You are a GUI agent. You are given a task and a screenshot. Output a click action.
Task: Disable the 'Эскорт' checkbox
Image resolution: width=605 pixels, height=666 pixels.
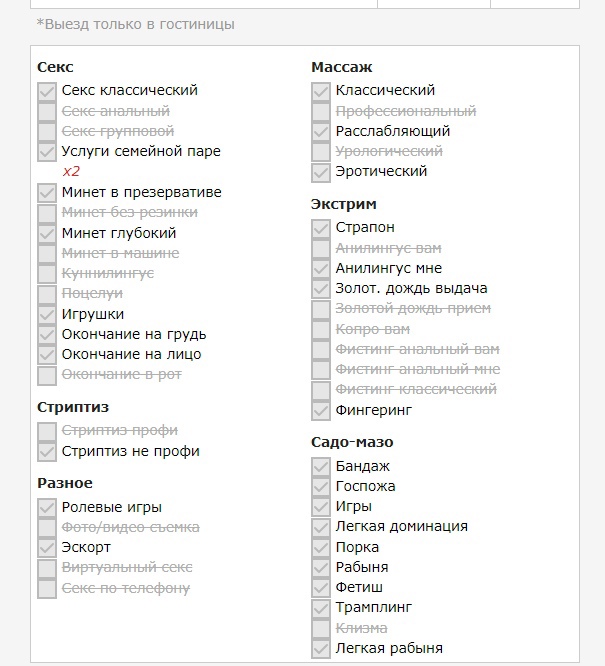click(47, 548)
